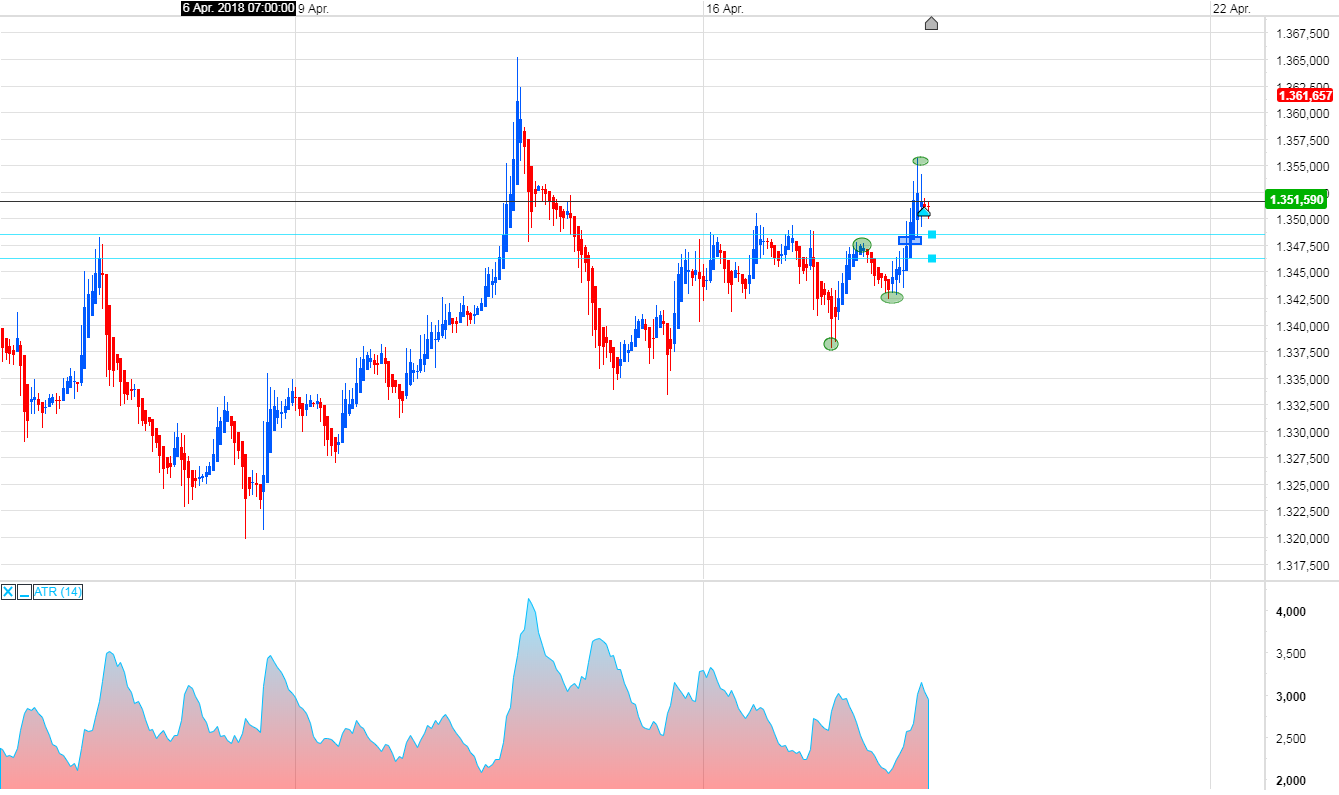Image resolution: width=1339 pixels, height=795 pixels.
Task: Expand the date marker labeled 6 Apr. 2018
Action: coord(236,9)
